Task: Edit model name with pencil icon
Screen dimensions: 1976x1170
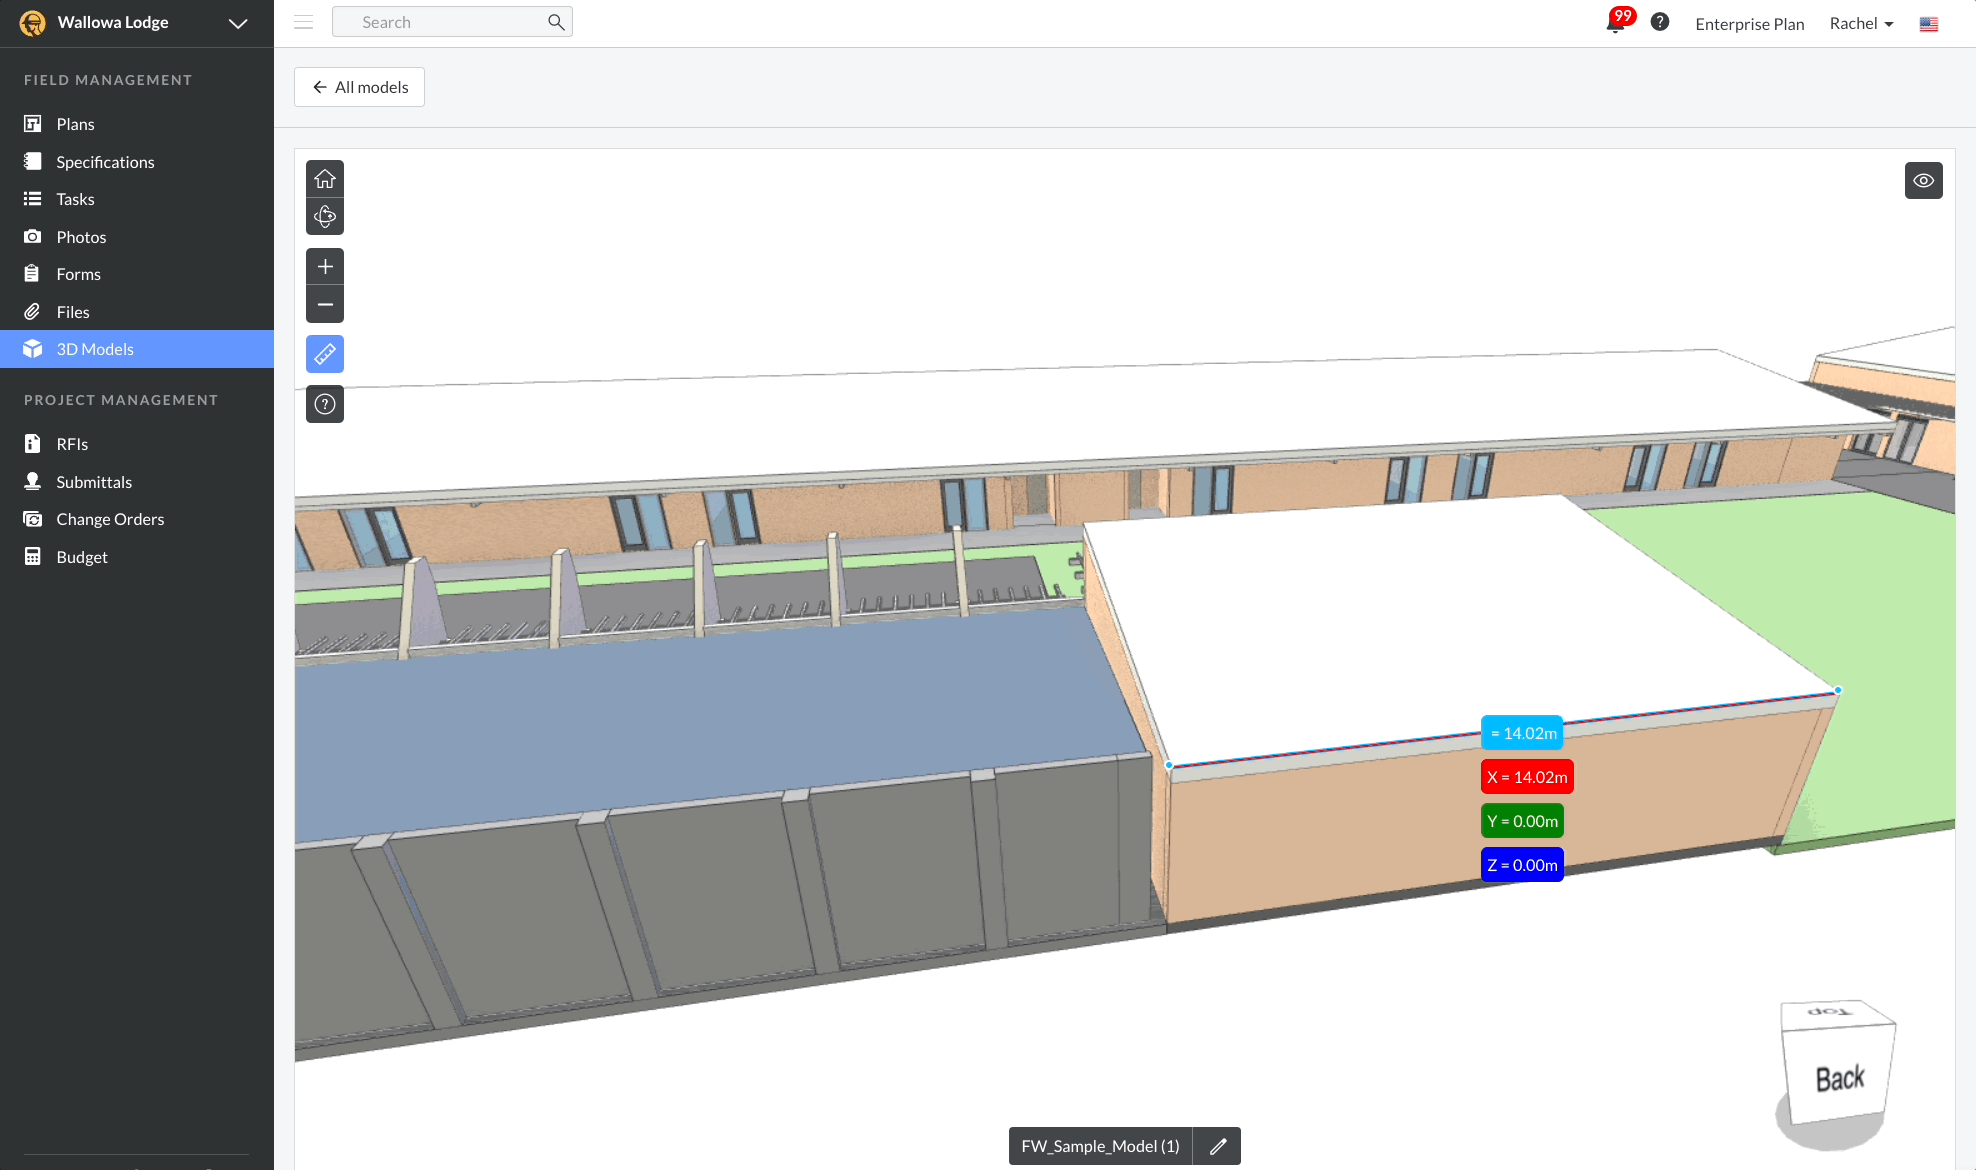Action: [x=1217, y=1146]
